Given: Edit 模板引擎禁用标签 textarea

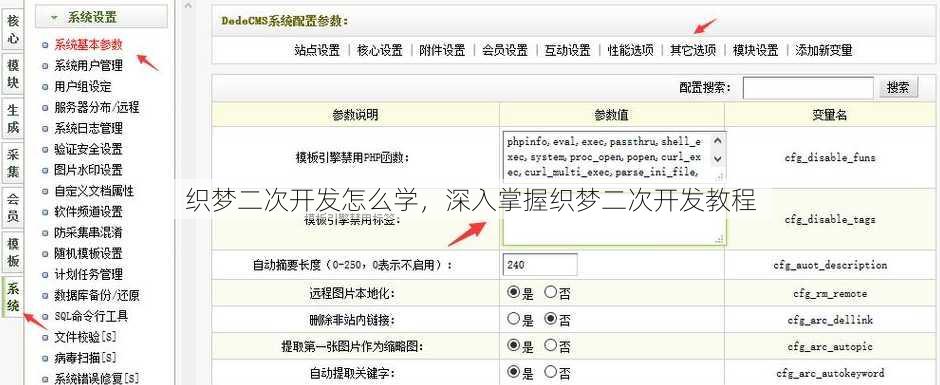Looking at the screenshot, I should coord(614,219).
